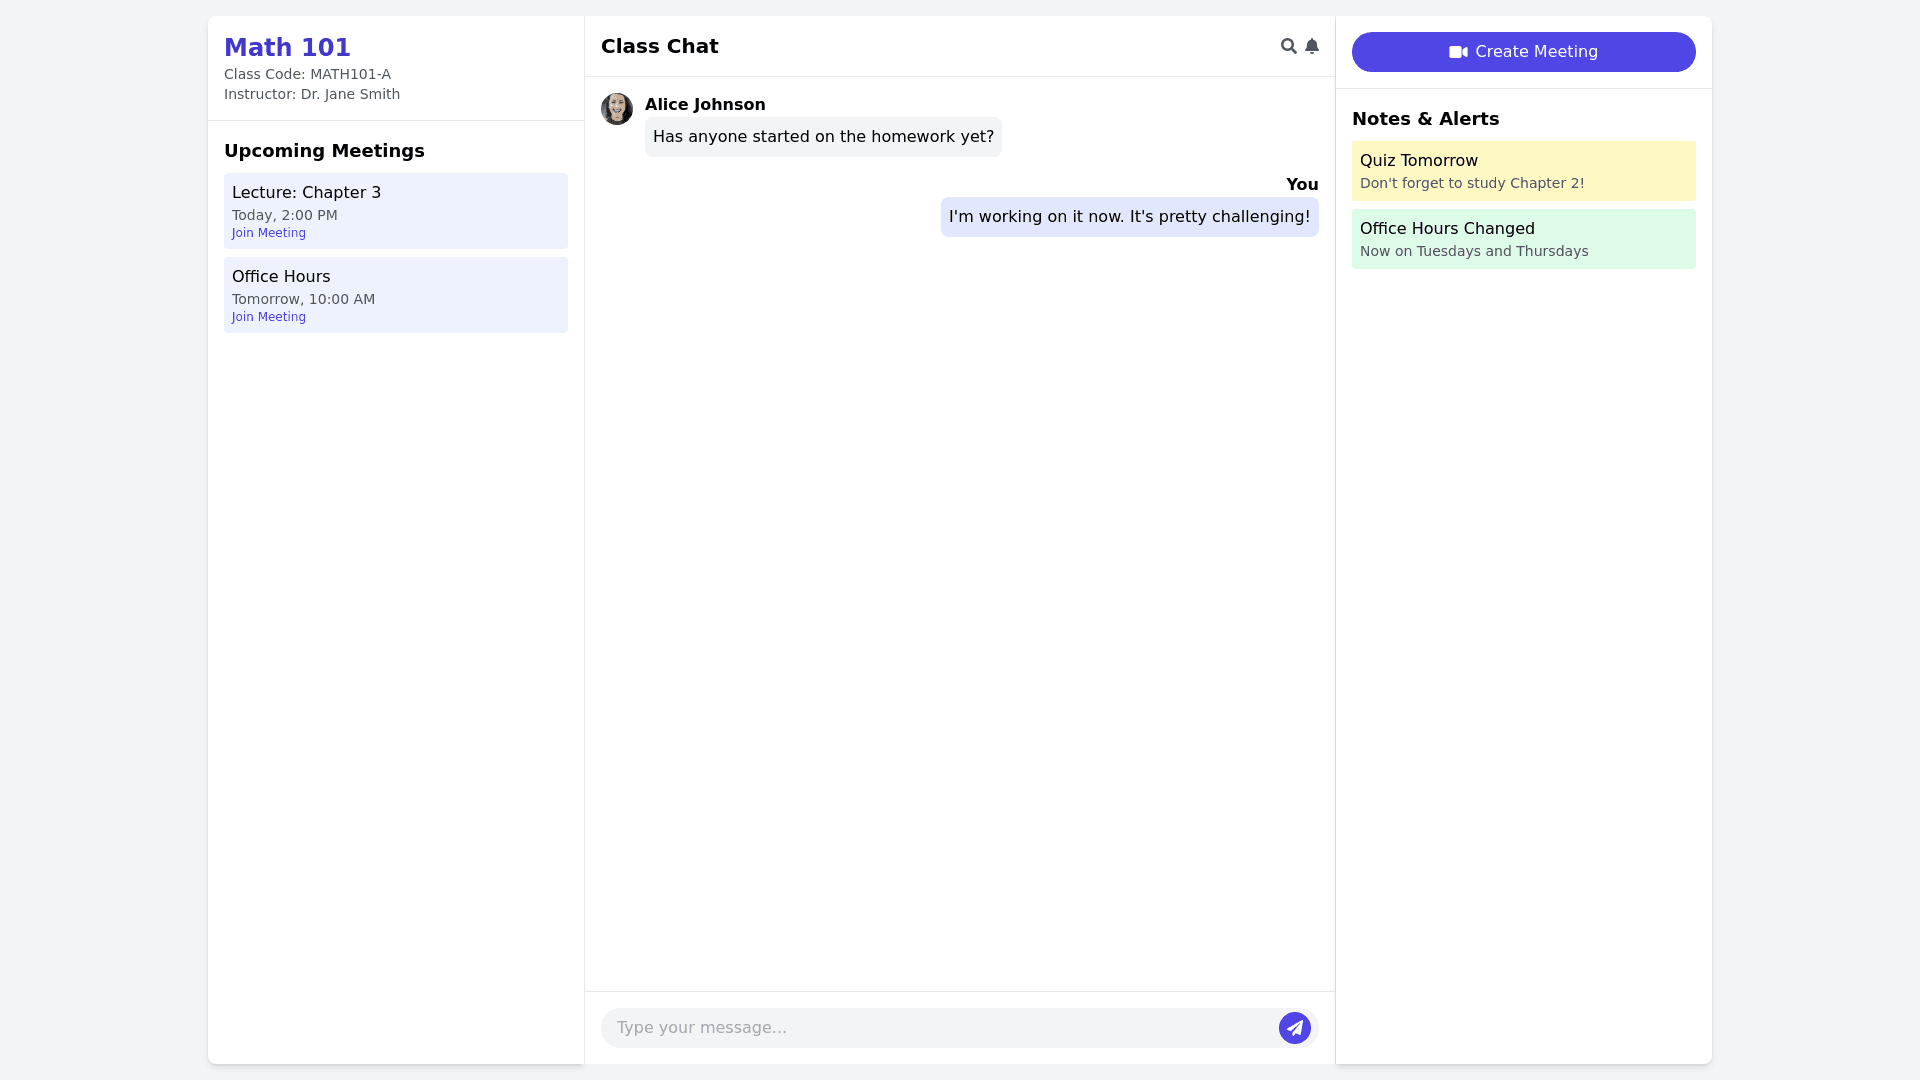Click Alice's homework message bubble
Viewport: 1920px width, 1080px height.
(822, 137)
